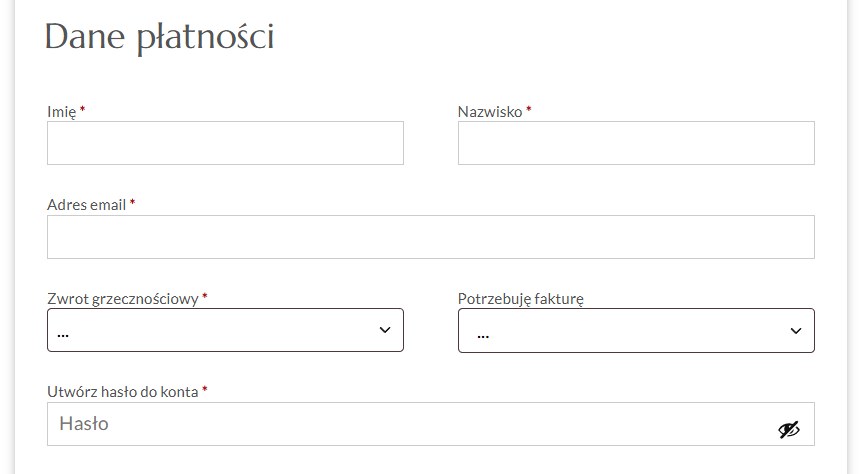Click the red asterisk next to Imię
Image resolution: width=862 pixels, height=474 pixels.
click(82, 111)
